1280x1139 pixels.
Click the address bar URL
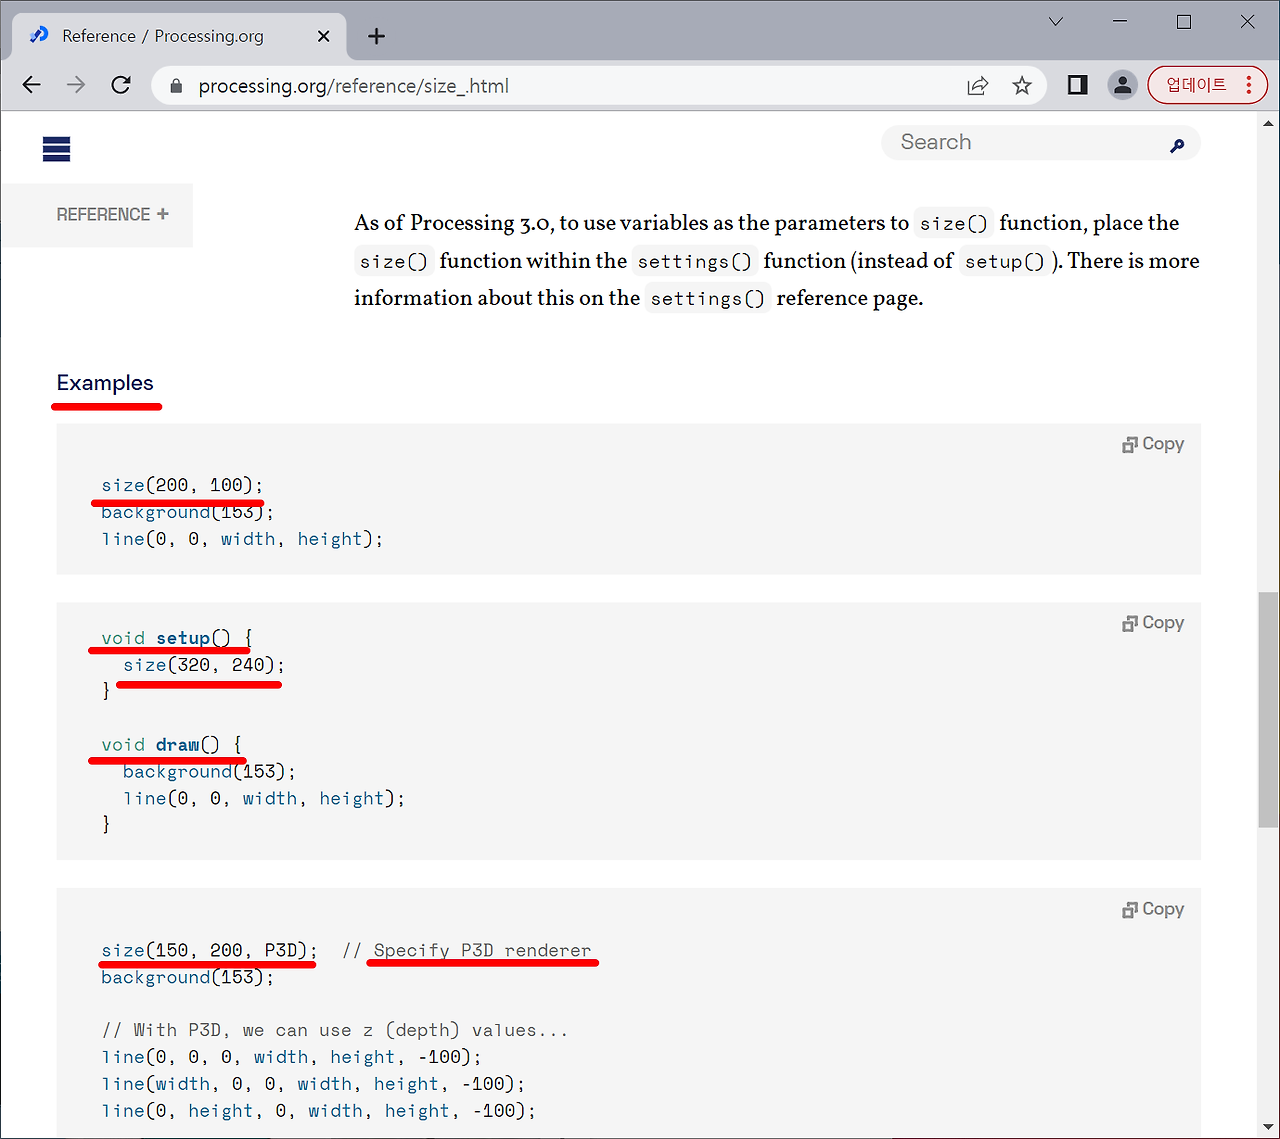353,86
